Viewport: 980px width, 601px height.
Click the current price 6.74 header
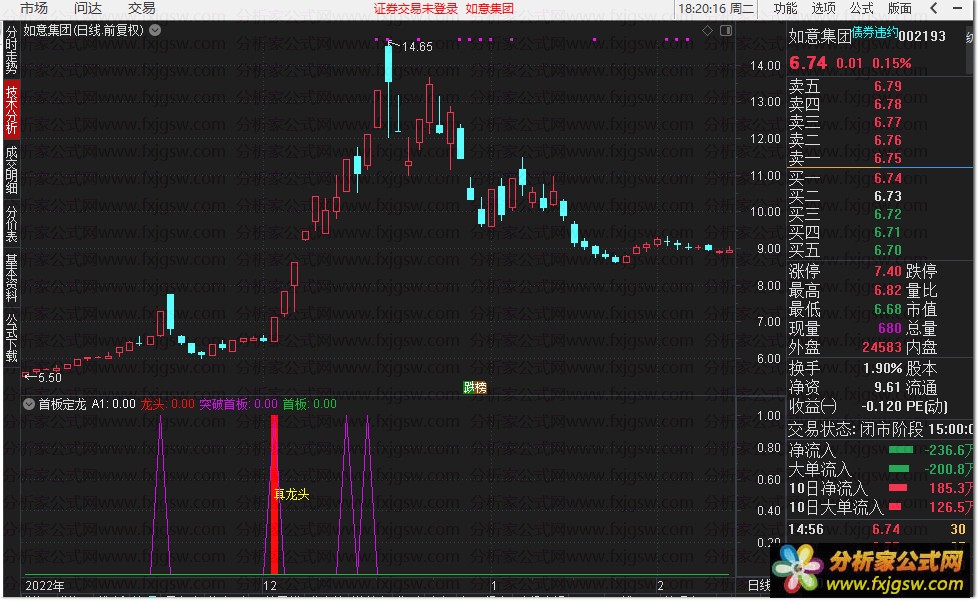coord(808,63)
